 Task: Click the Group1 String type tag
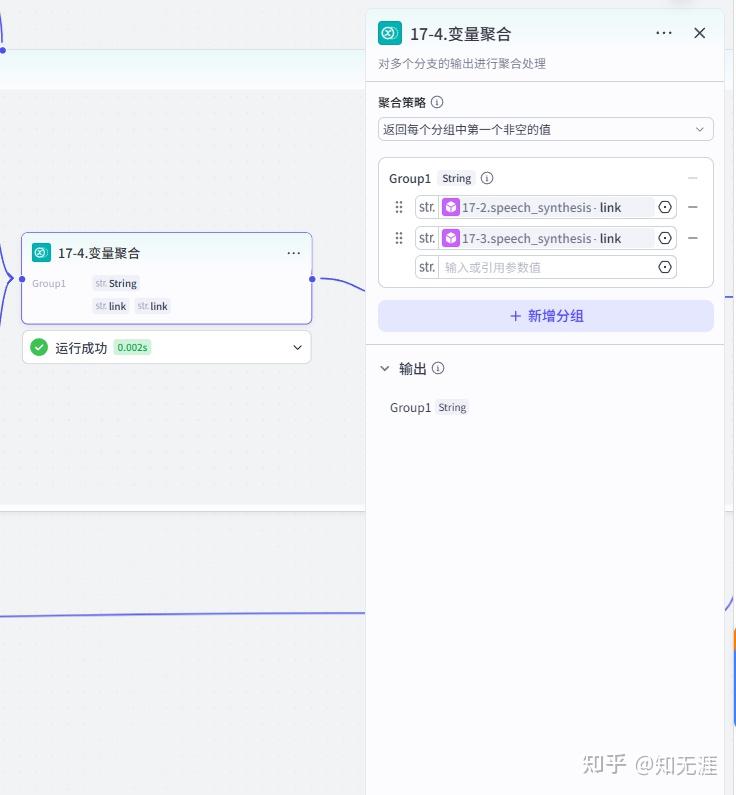pos(456,178)
